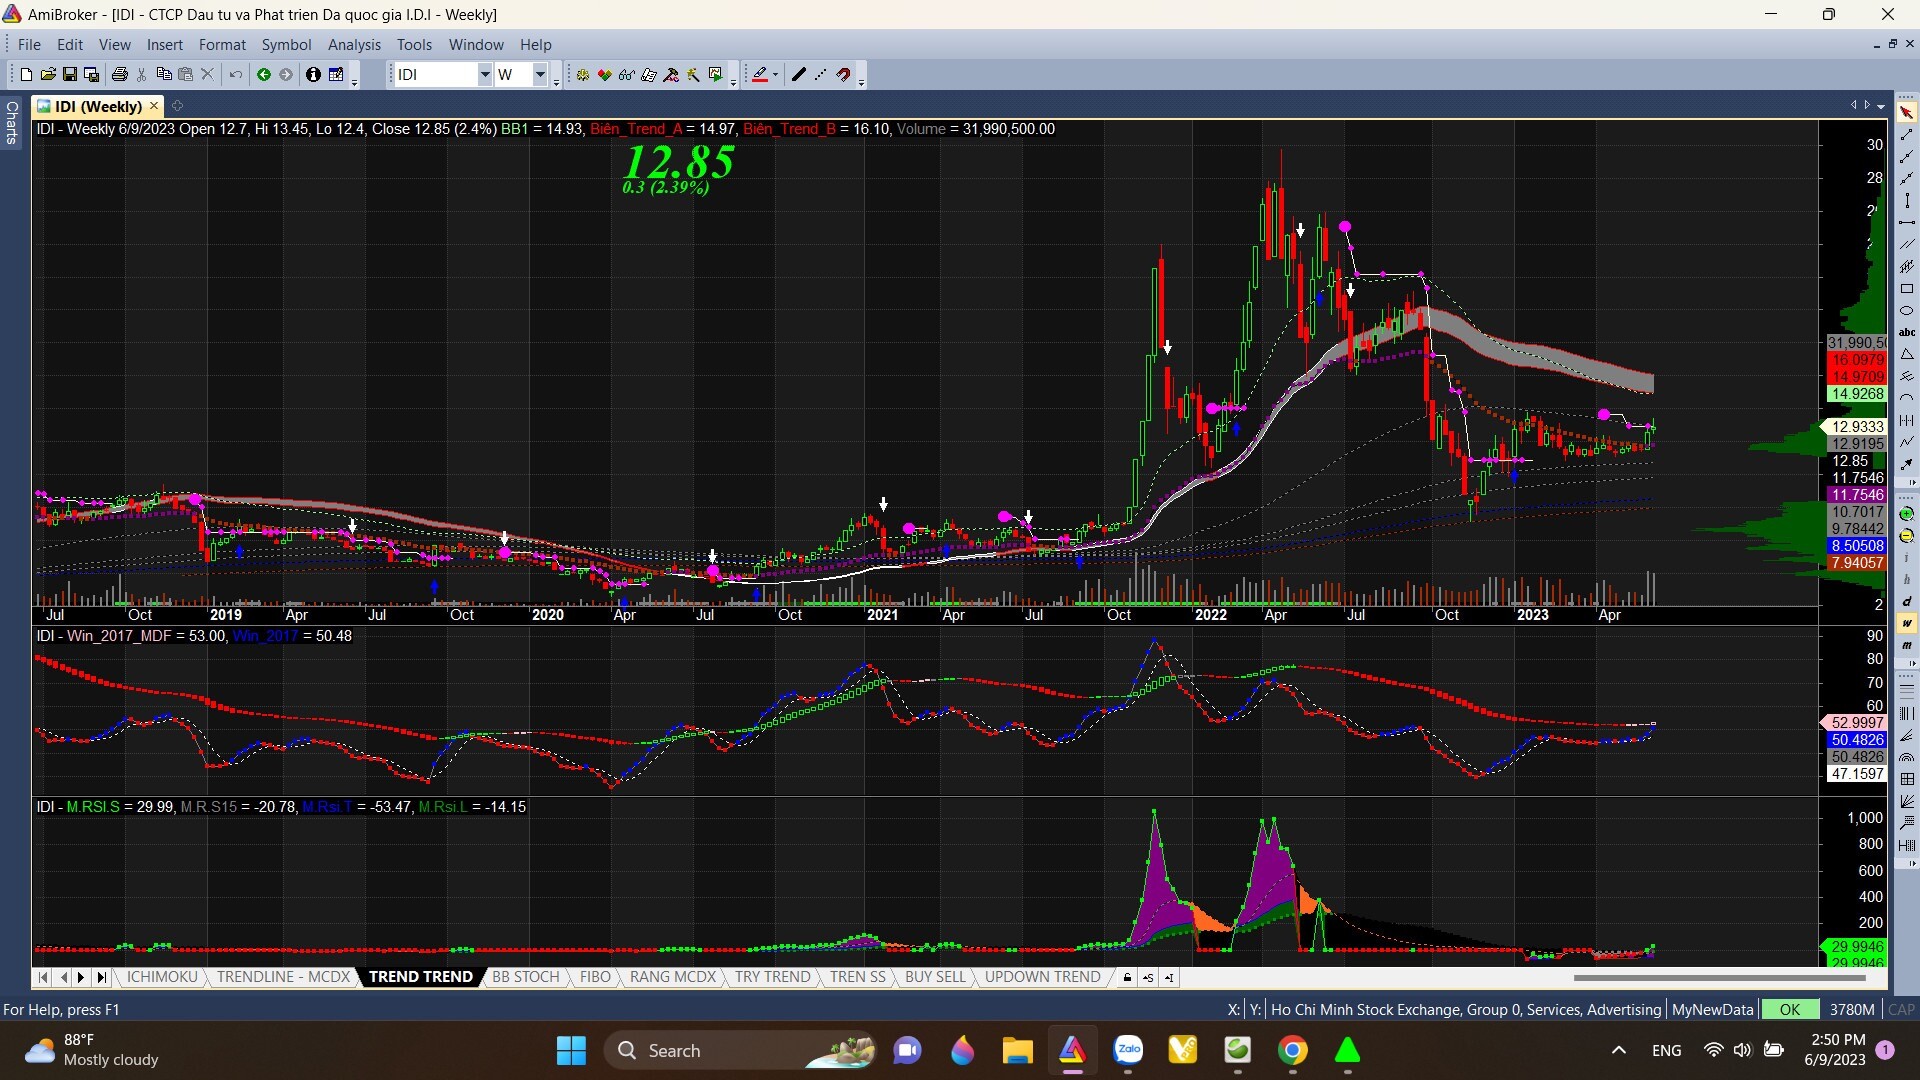
Task: Toggle the weekly w interval button
Action: [1907, 623]
